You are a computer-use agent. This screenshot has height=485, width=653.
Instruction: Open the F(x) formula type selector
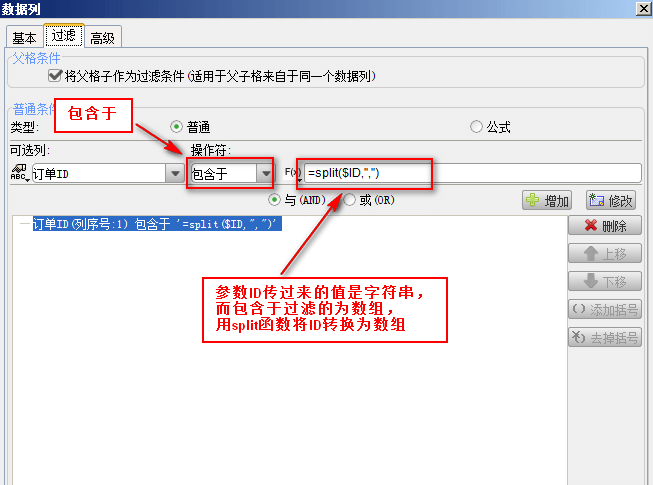pos(293,173)
